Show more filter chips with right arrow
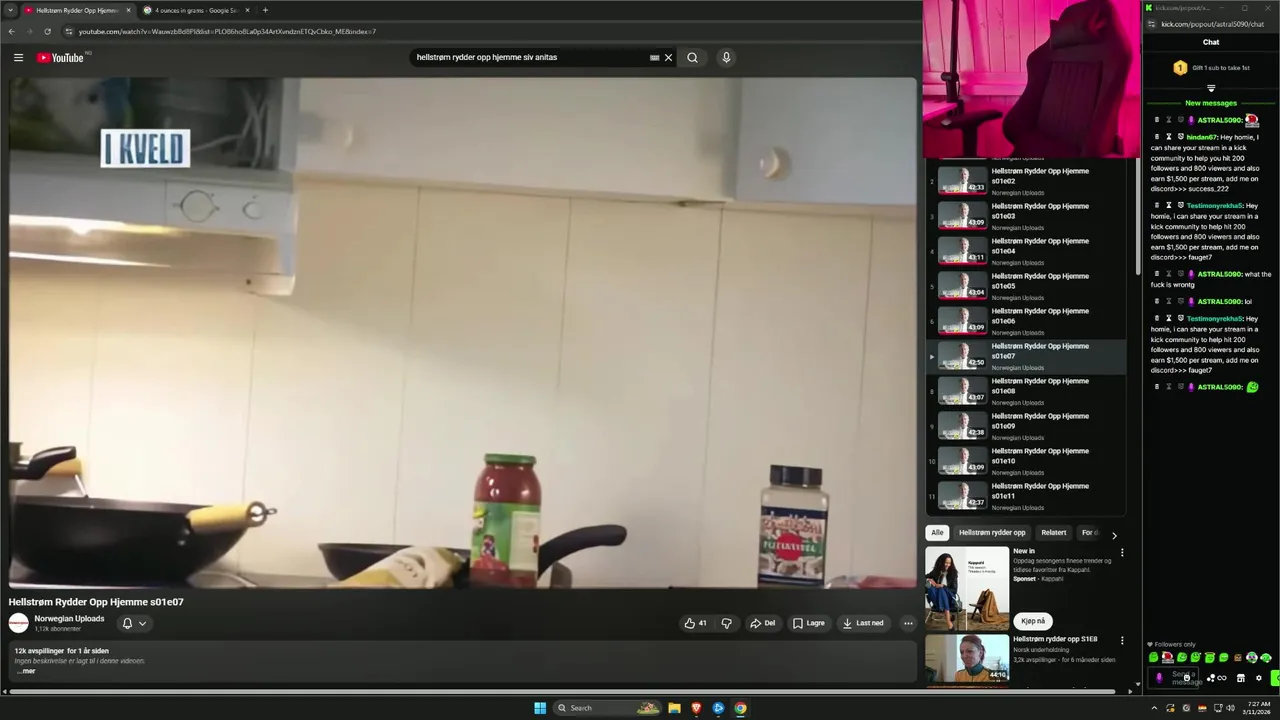This screenshot has width=1280, height=720. tap(1114, 535)
